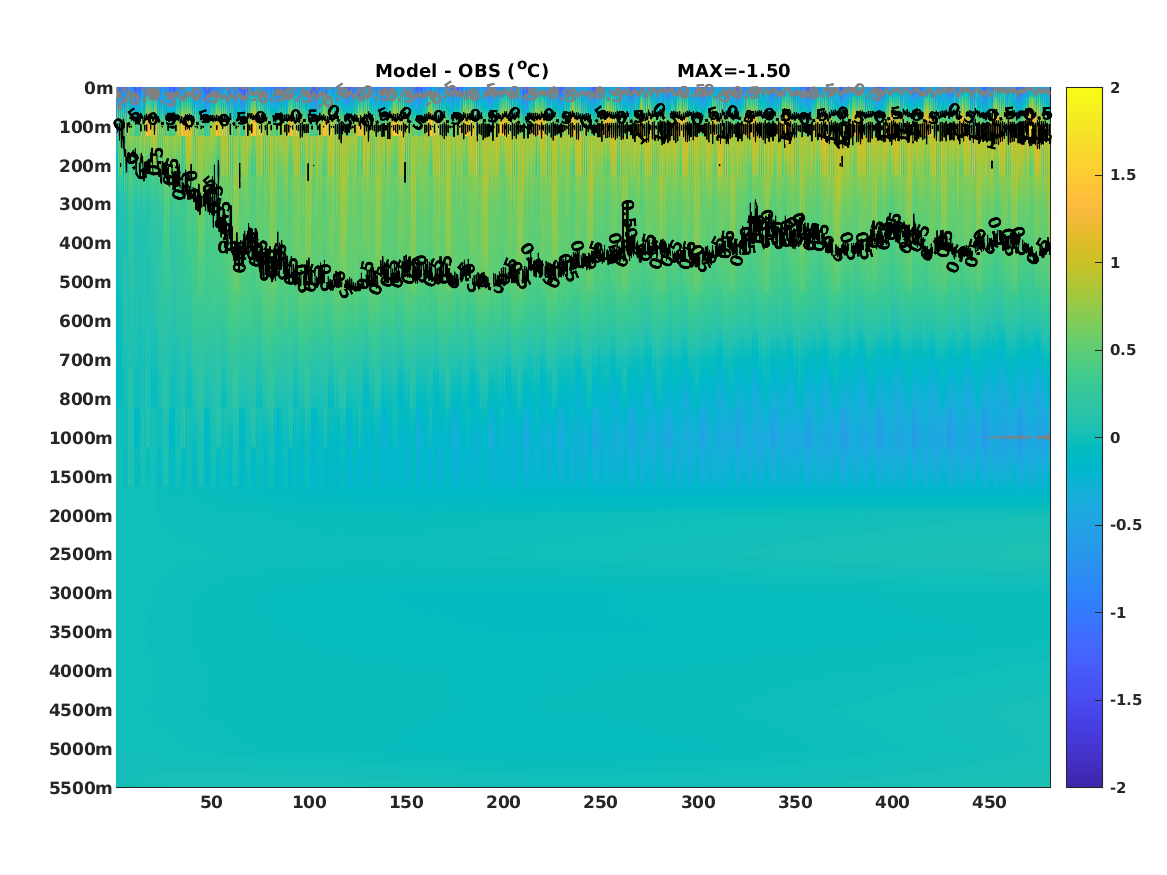Click the '3500m' depth axis label
This screenshot has width=1167, height=875.
point(81,632)
